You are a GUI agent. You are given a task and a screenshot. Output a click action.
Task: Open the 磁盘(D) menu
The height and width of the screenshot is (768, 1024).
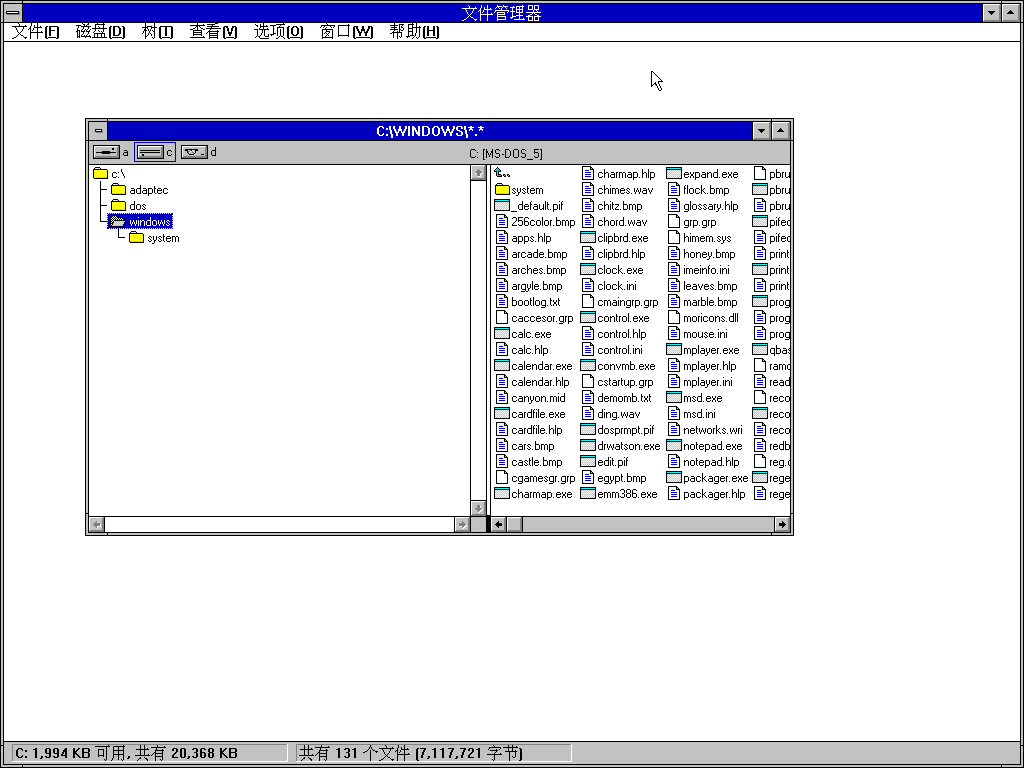(100, 32)
